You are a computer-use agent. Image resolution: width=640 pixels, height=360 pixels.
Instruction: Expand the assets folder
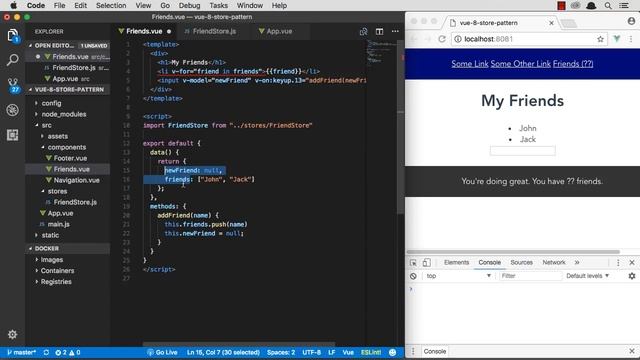point(58,136)
